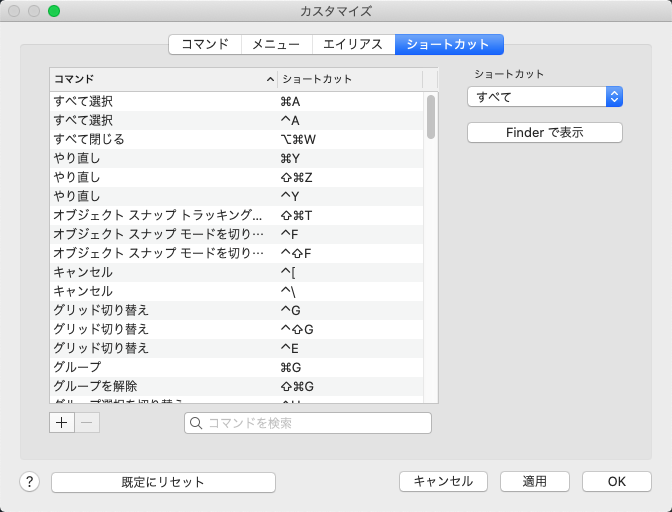Click the plus icon to add shortcut
The height and width of the screenshot is (512, 672).
(62, 423)
